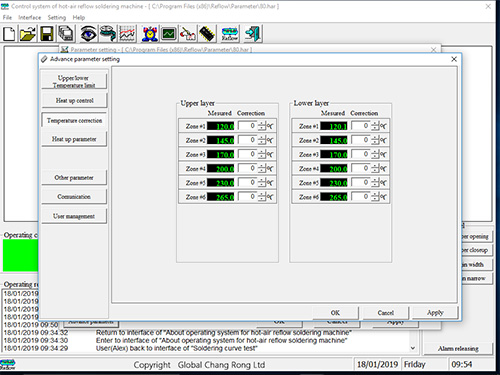Open the File menu
This screenshot has height=375, width=500.
7,17
